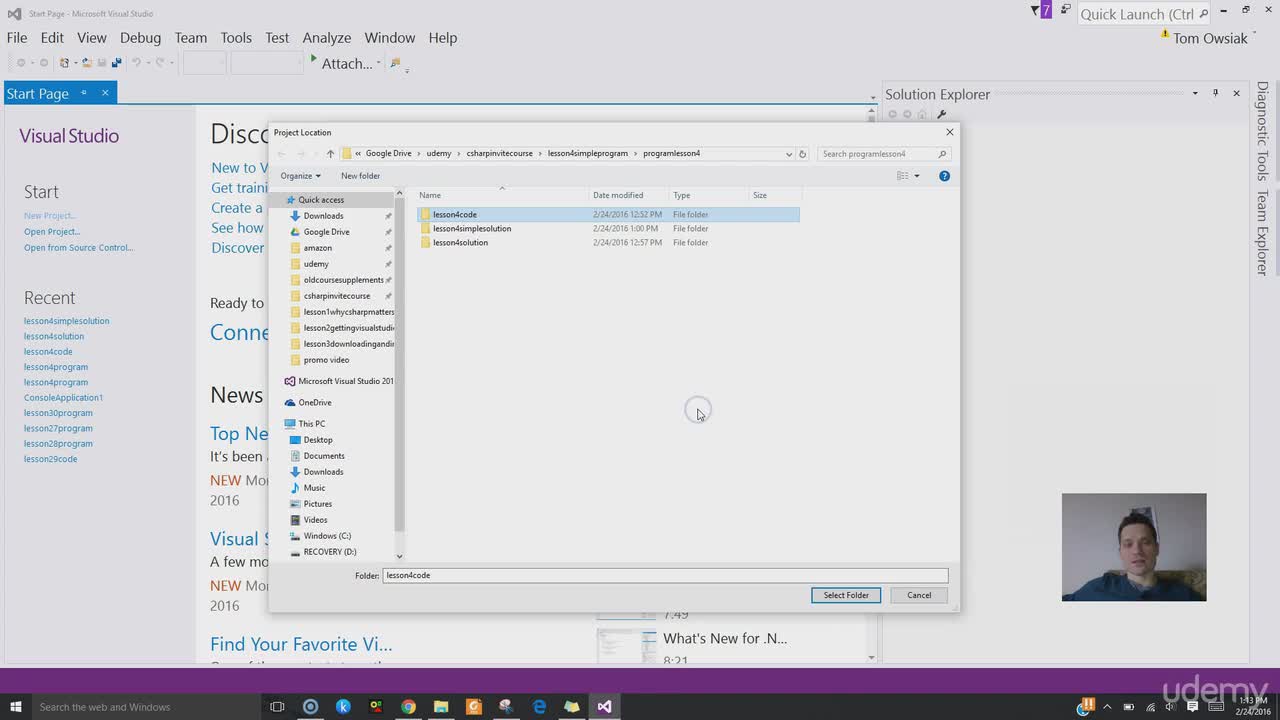Screen dimensions: 1280x720
Task: Open the Team menu
Action: [190, 37]
